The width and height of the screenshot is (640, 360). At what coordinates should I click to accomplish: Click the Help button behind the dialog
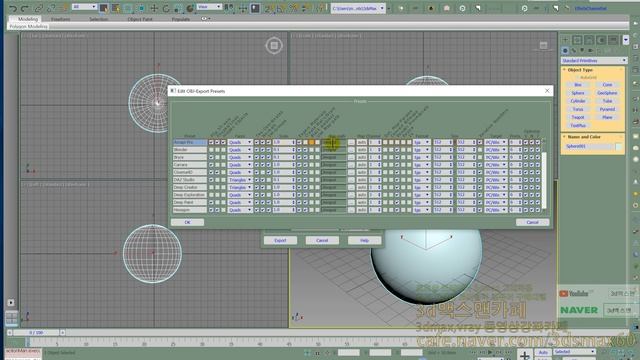pos(364,240)
